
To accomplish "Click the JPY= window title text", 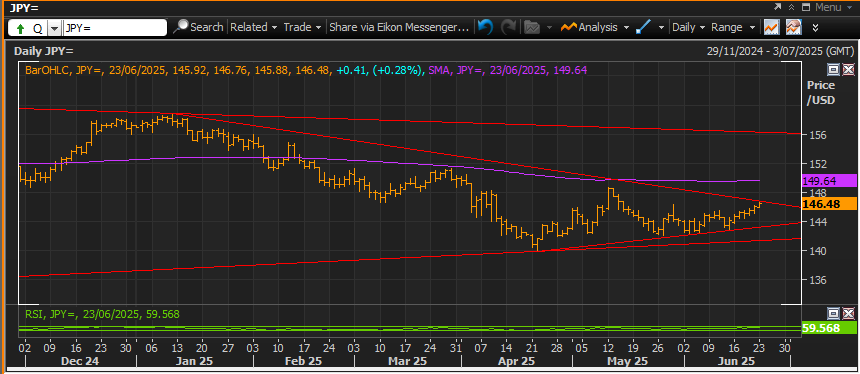I will pyautogui.click(x=24, y=8).
